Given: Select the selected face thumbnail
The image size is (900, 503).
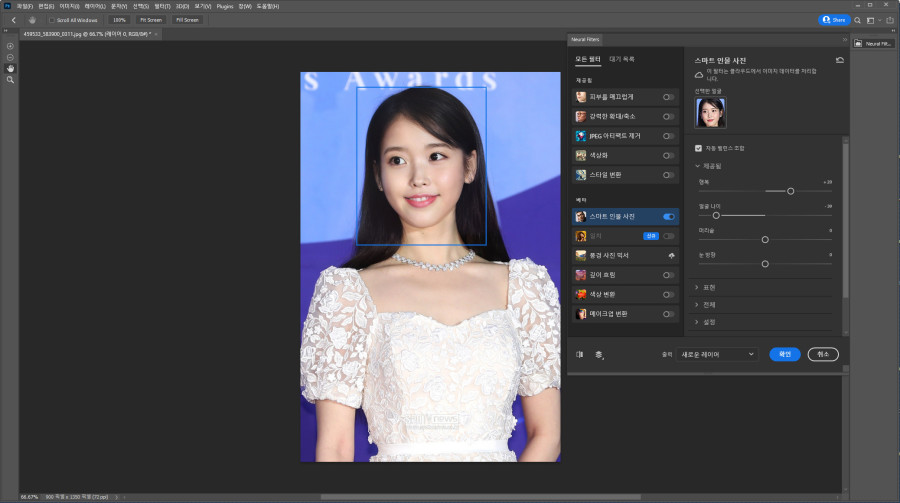Looking at the screenshot, I should click(711, 113).
